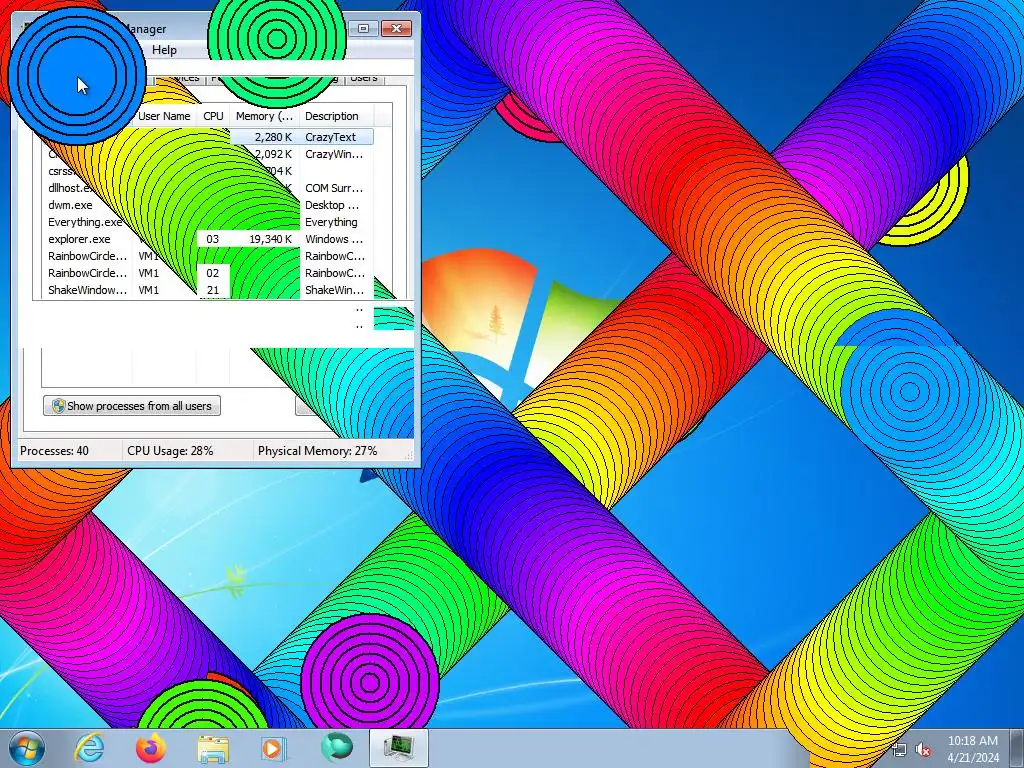Click the COM Surr... description cell

click(x=334, y=188)
